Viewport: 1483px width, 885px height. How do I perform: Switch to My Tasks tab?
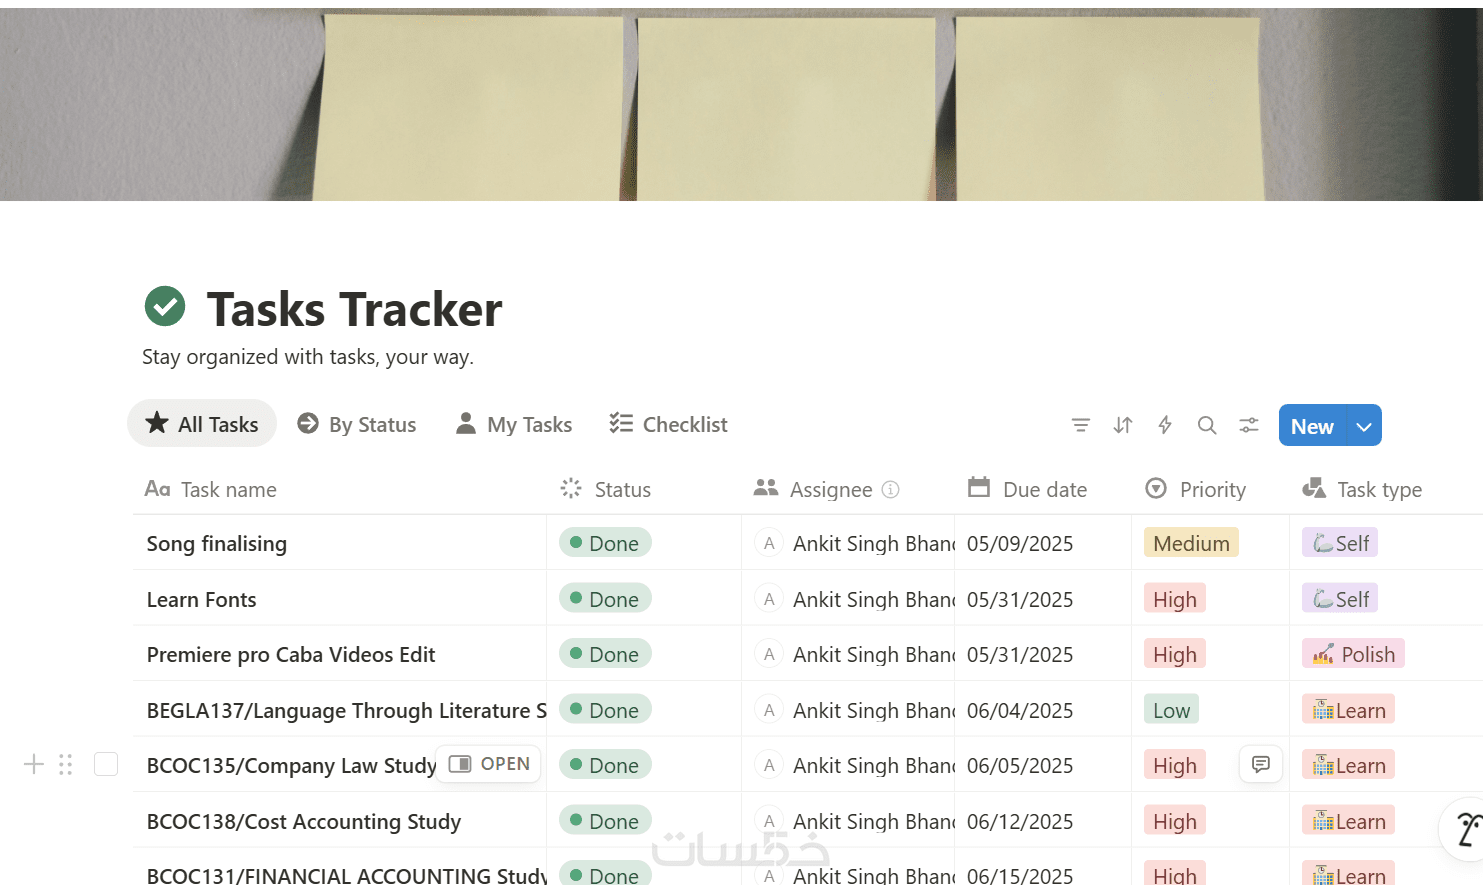pyautogui.click(x=514, y=424)
